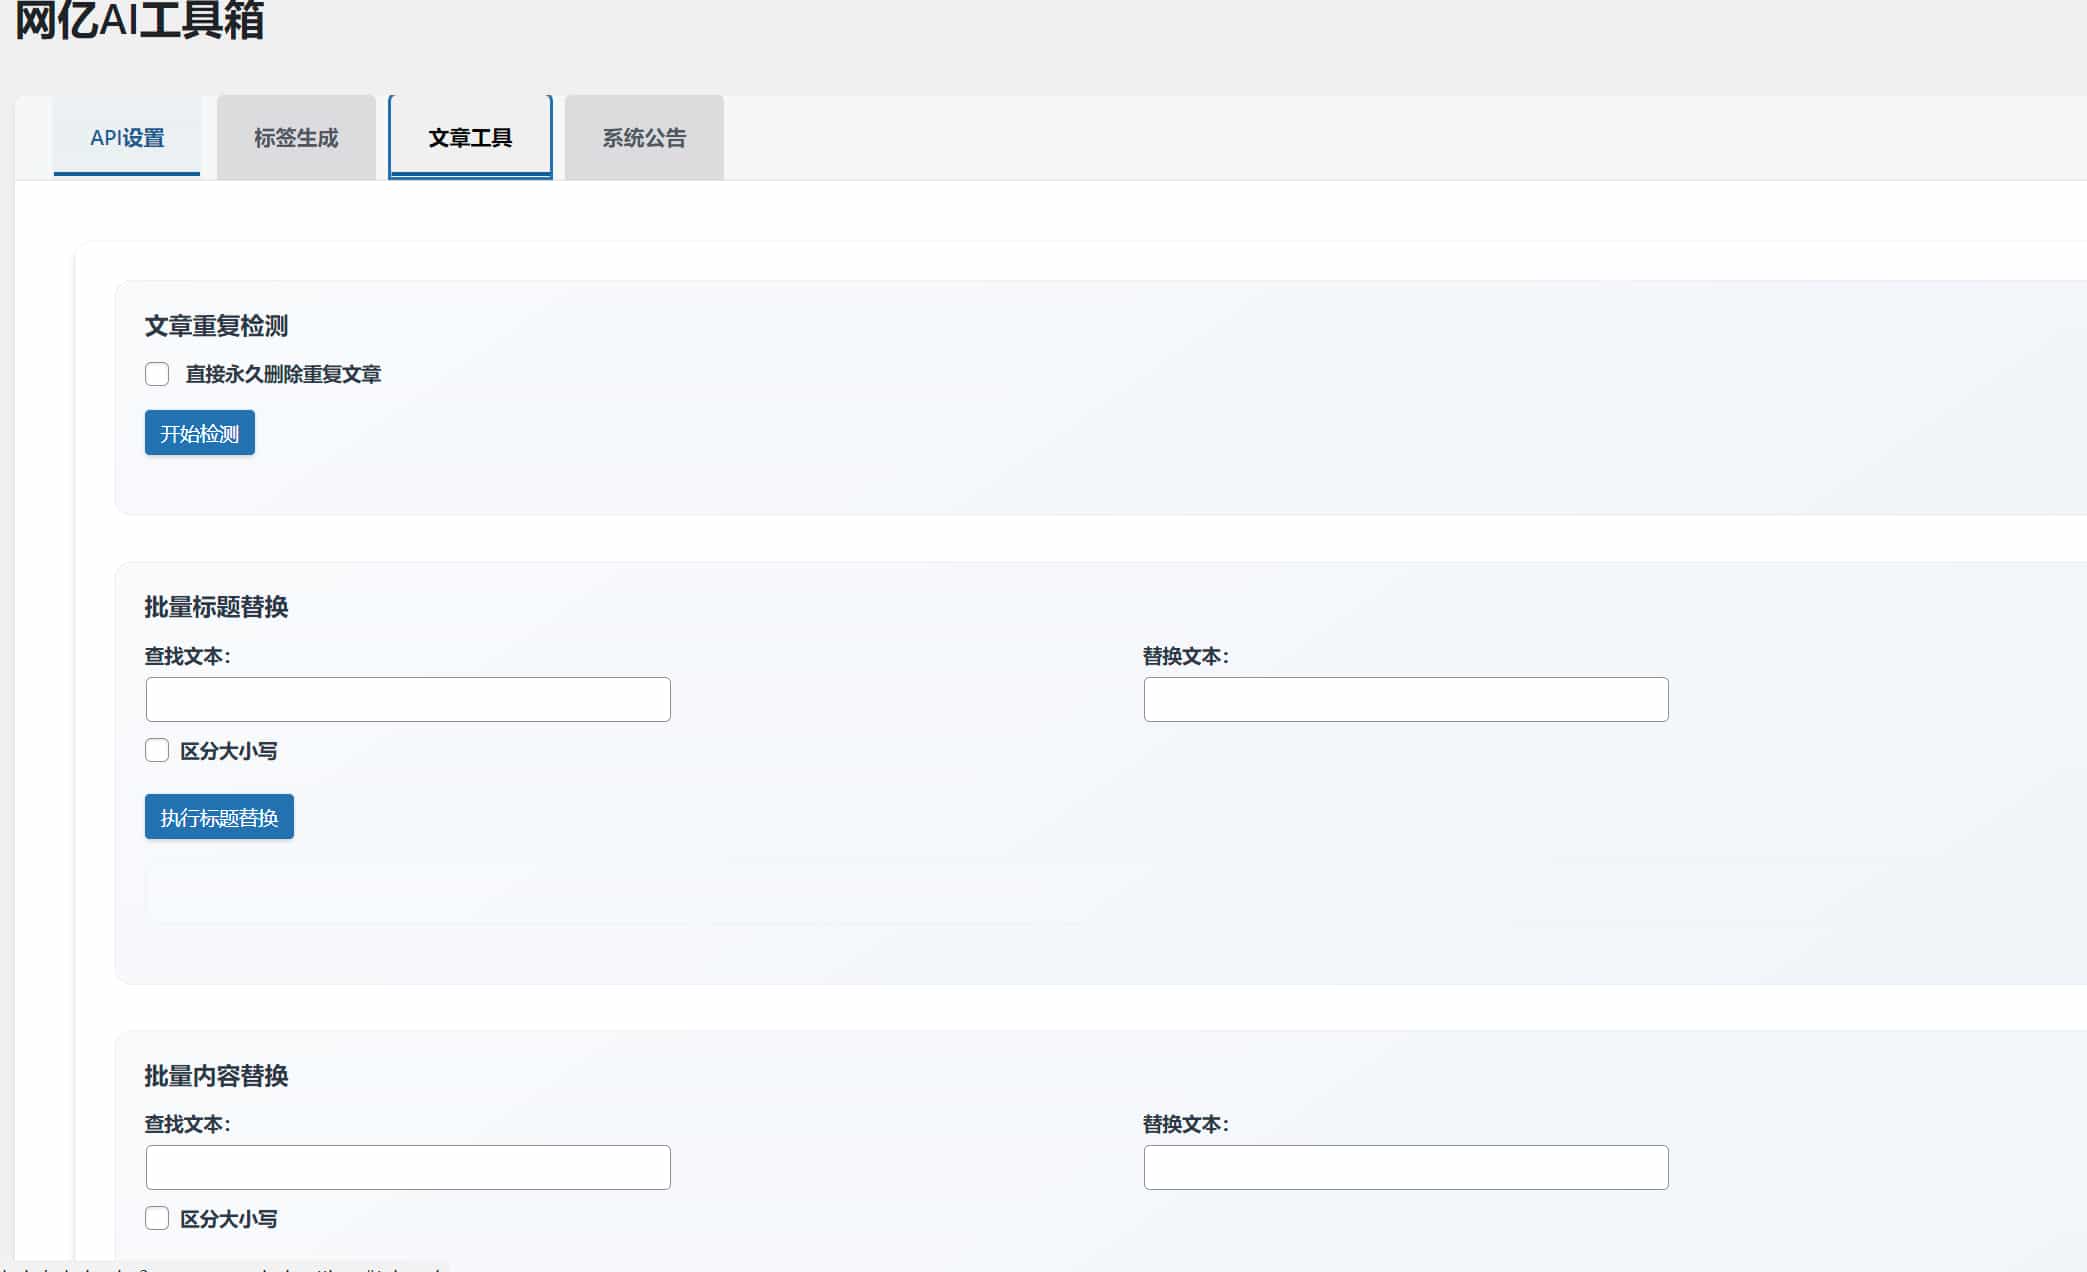Uncheck the duplicate article deletion option
This screenshot has width=2087, height=1272.
[x=156, y=374]
